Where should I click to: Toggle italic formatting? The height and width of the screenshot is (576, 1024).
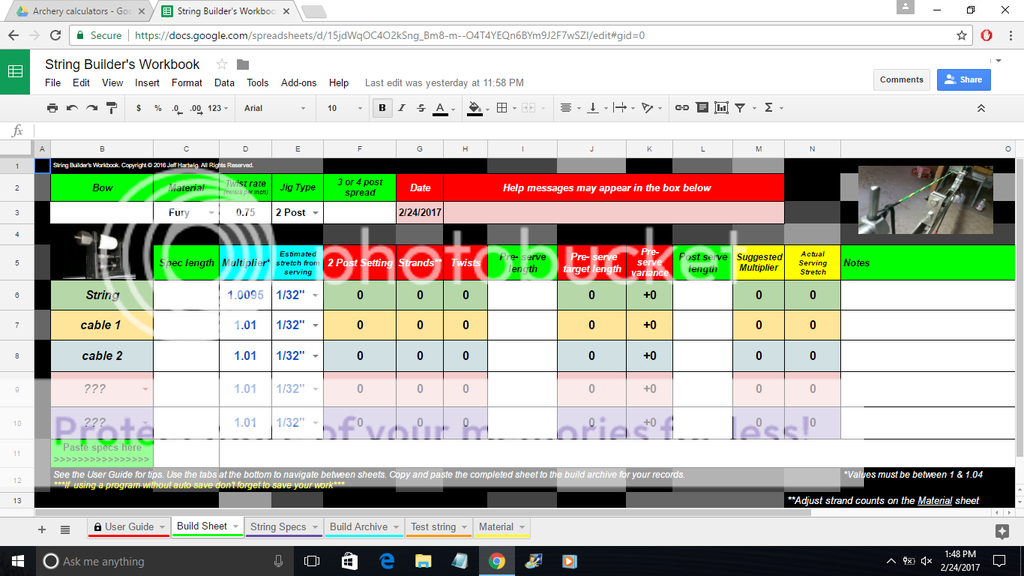[x=401, y=108]
